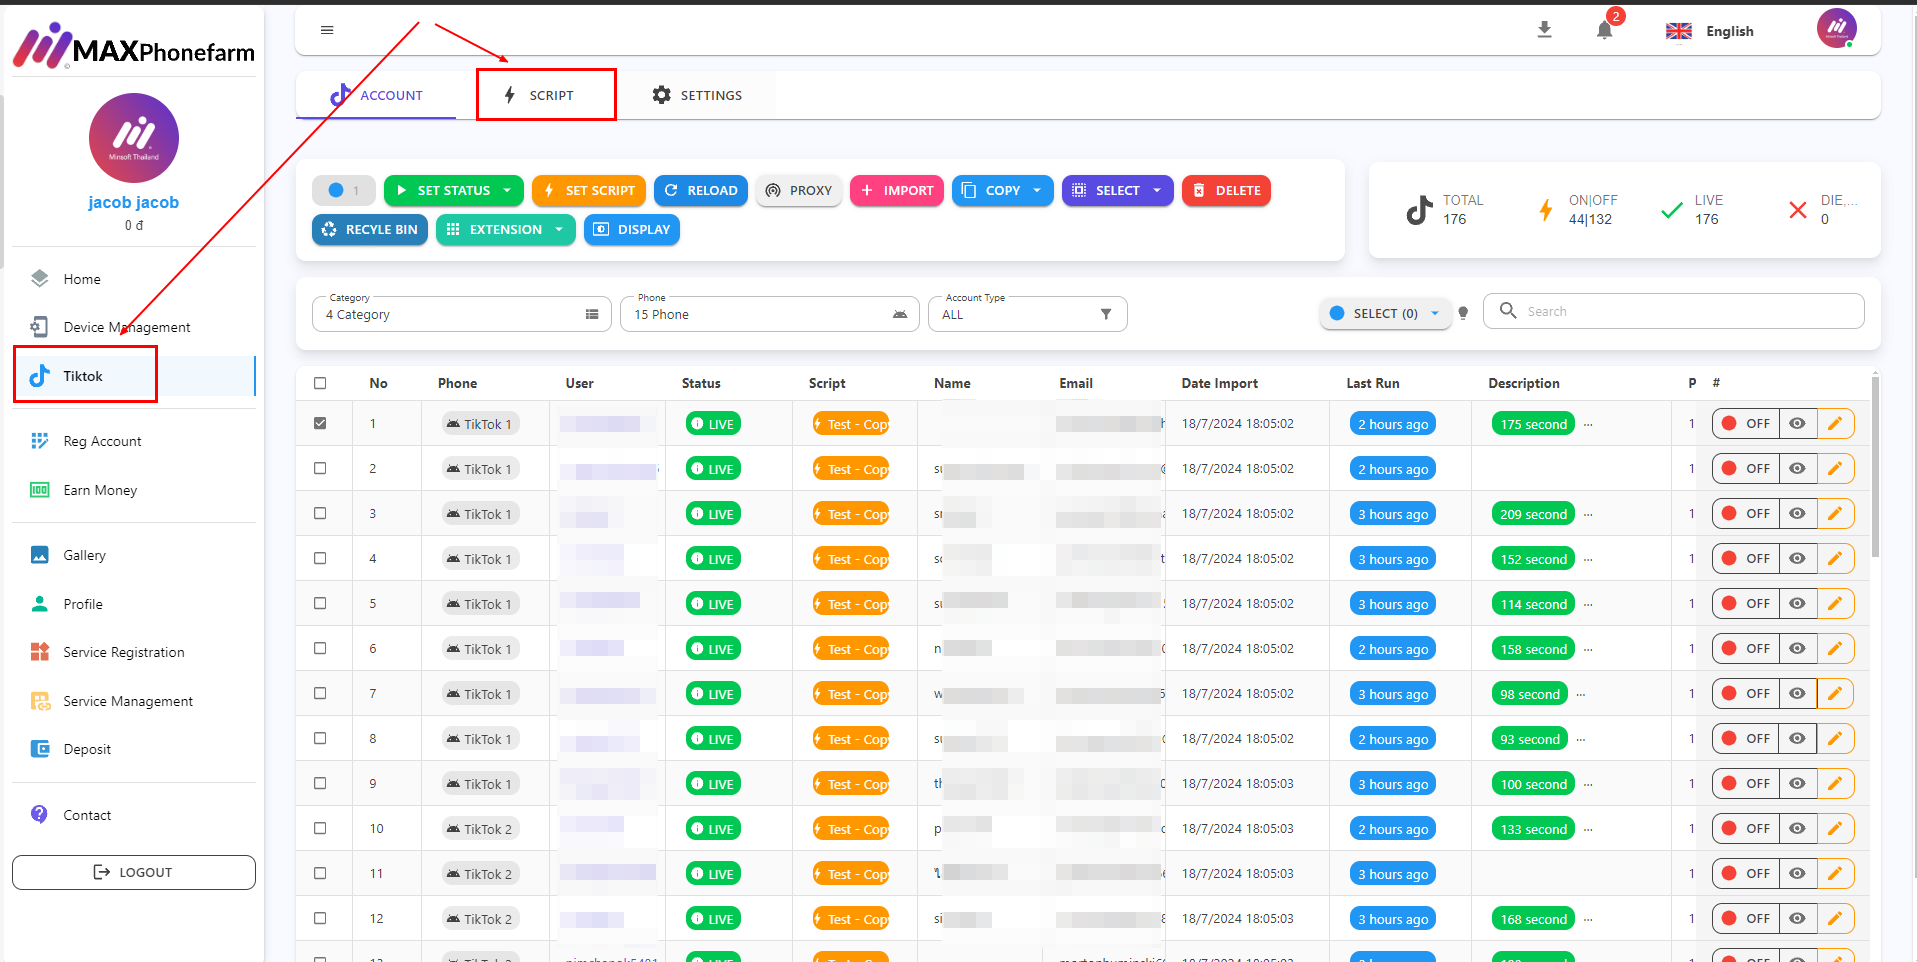Click the table vertical scrollbar
This screenshot has height=962, width=1917.
[1875, 465]
